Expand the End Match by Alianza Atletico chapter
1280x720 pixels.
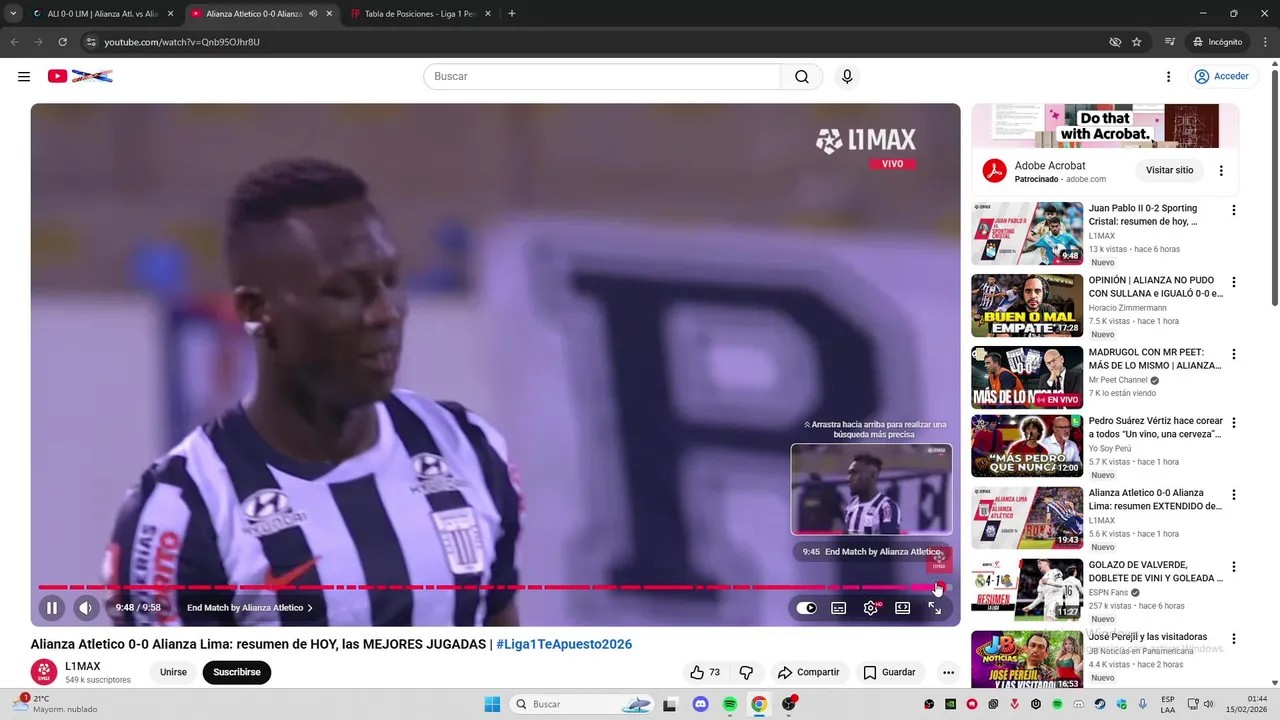click(250, 608)
